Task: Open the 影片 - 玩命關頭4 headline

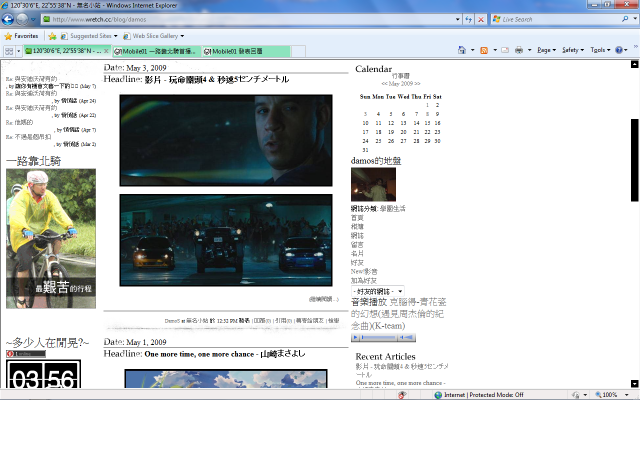Action: pos(217,80)
